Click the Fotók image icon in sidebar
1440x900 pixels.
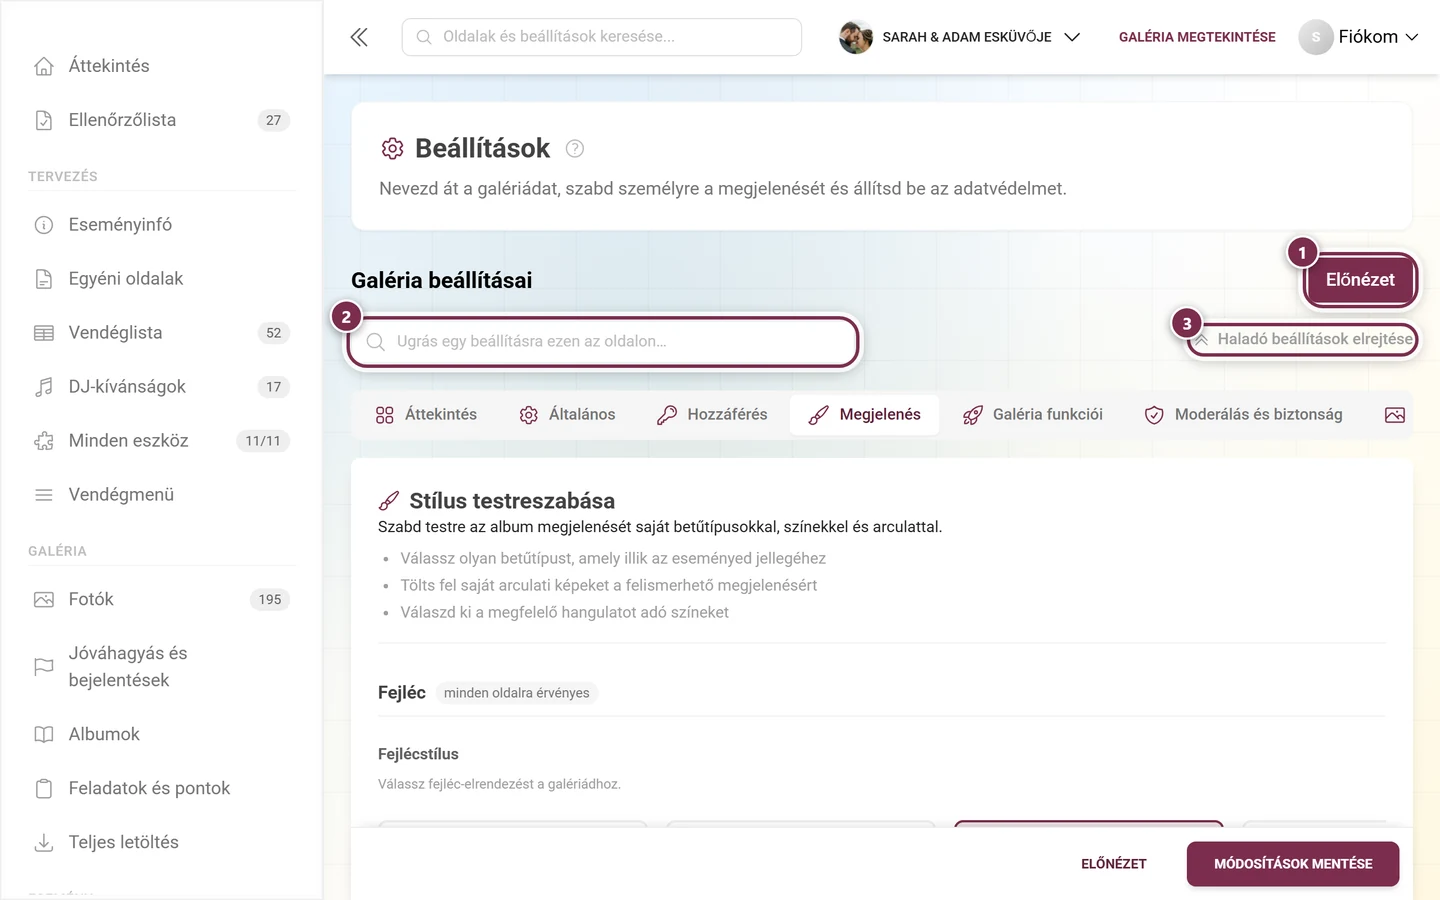pos(44,600)
